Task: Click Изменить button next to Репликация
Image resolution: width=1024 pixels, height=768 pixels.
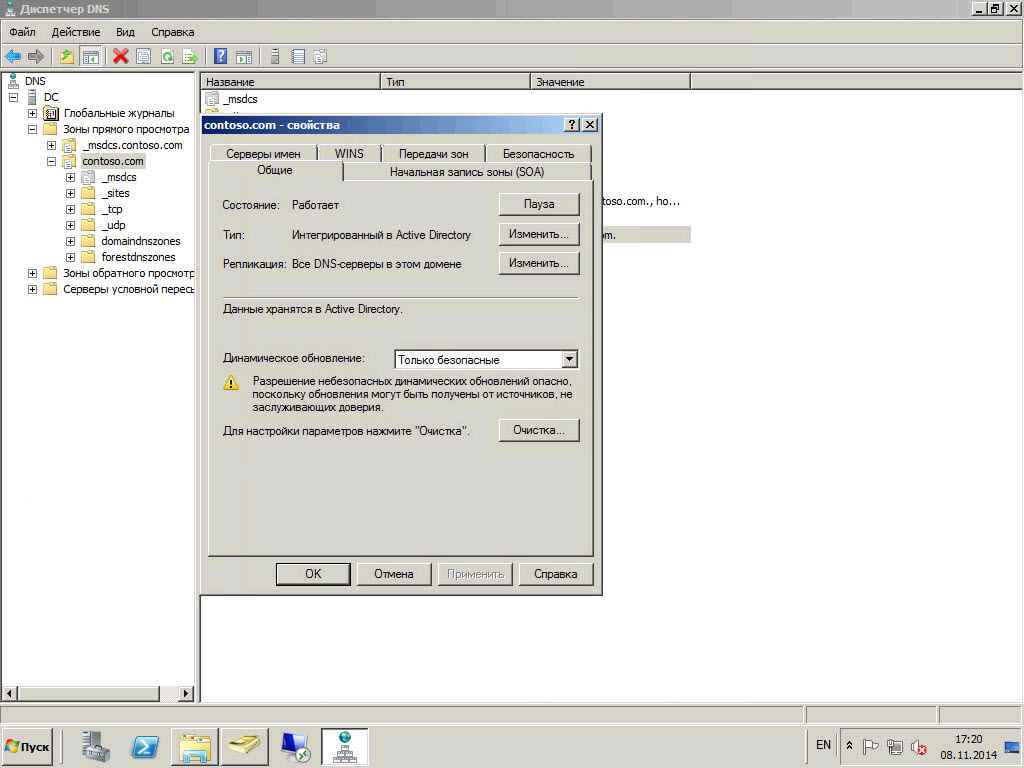Action: [539, 263]
